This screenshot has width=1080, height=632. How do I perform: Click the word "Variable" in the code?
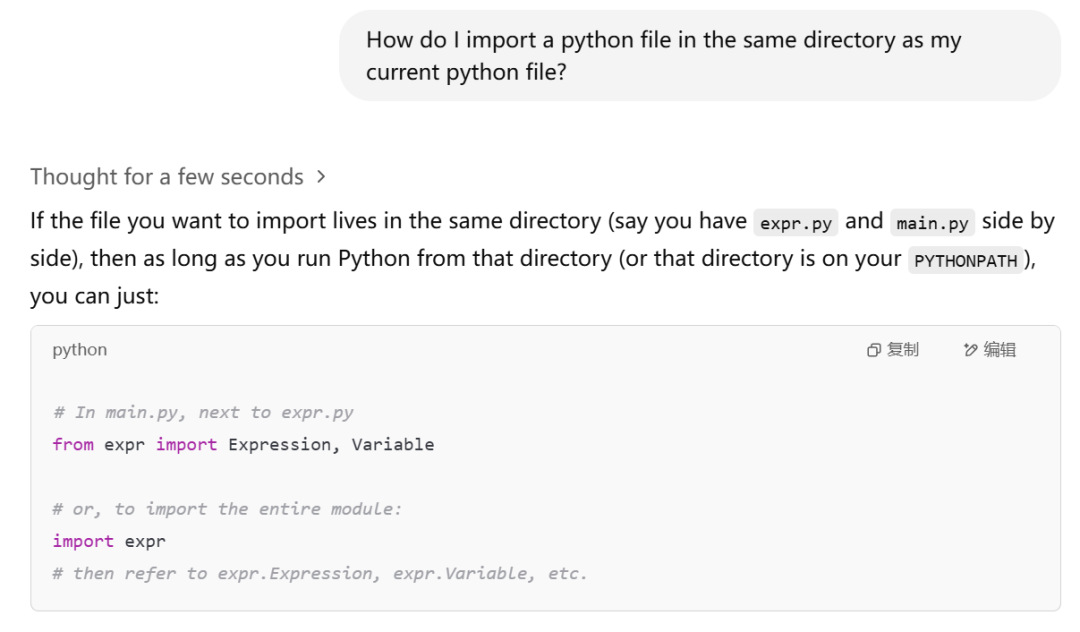393,445
